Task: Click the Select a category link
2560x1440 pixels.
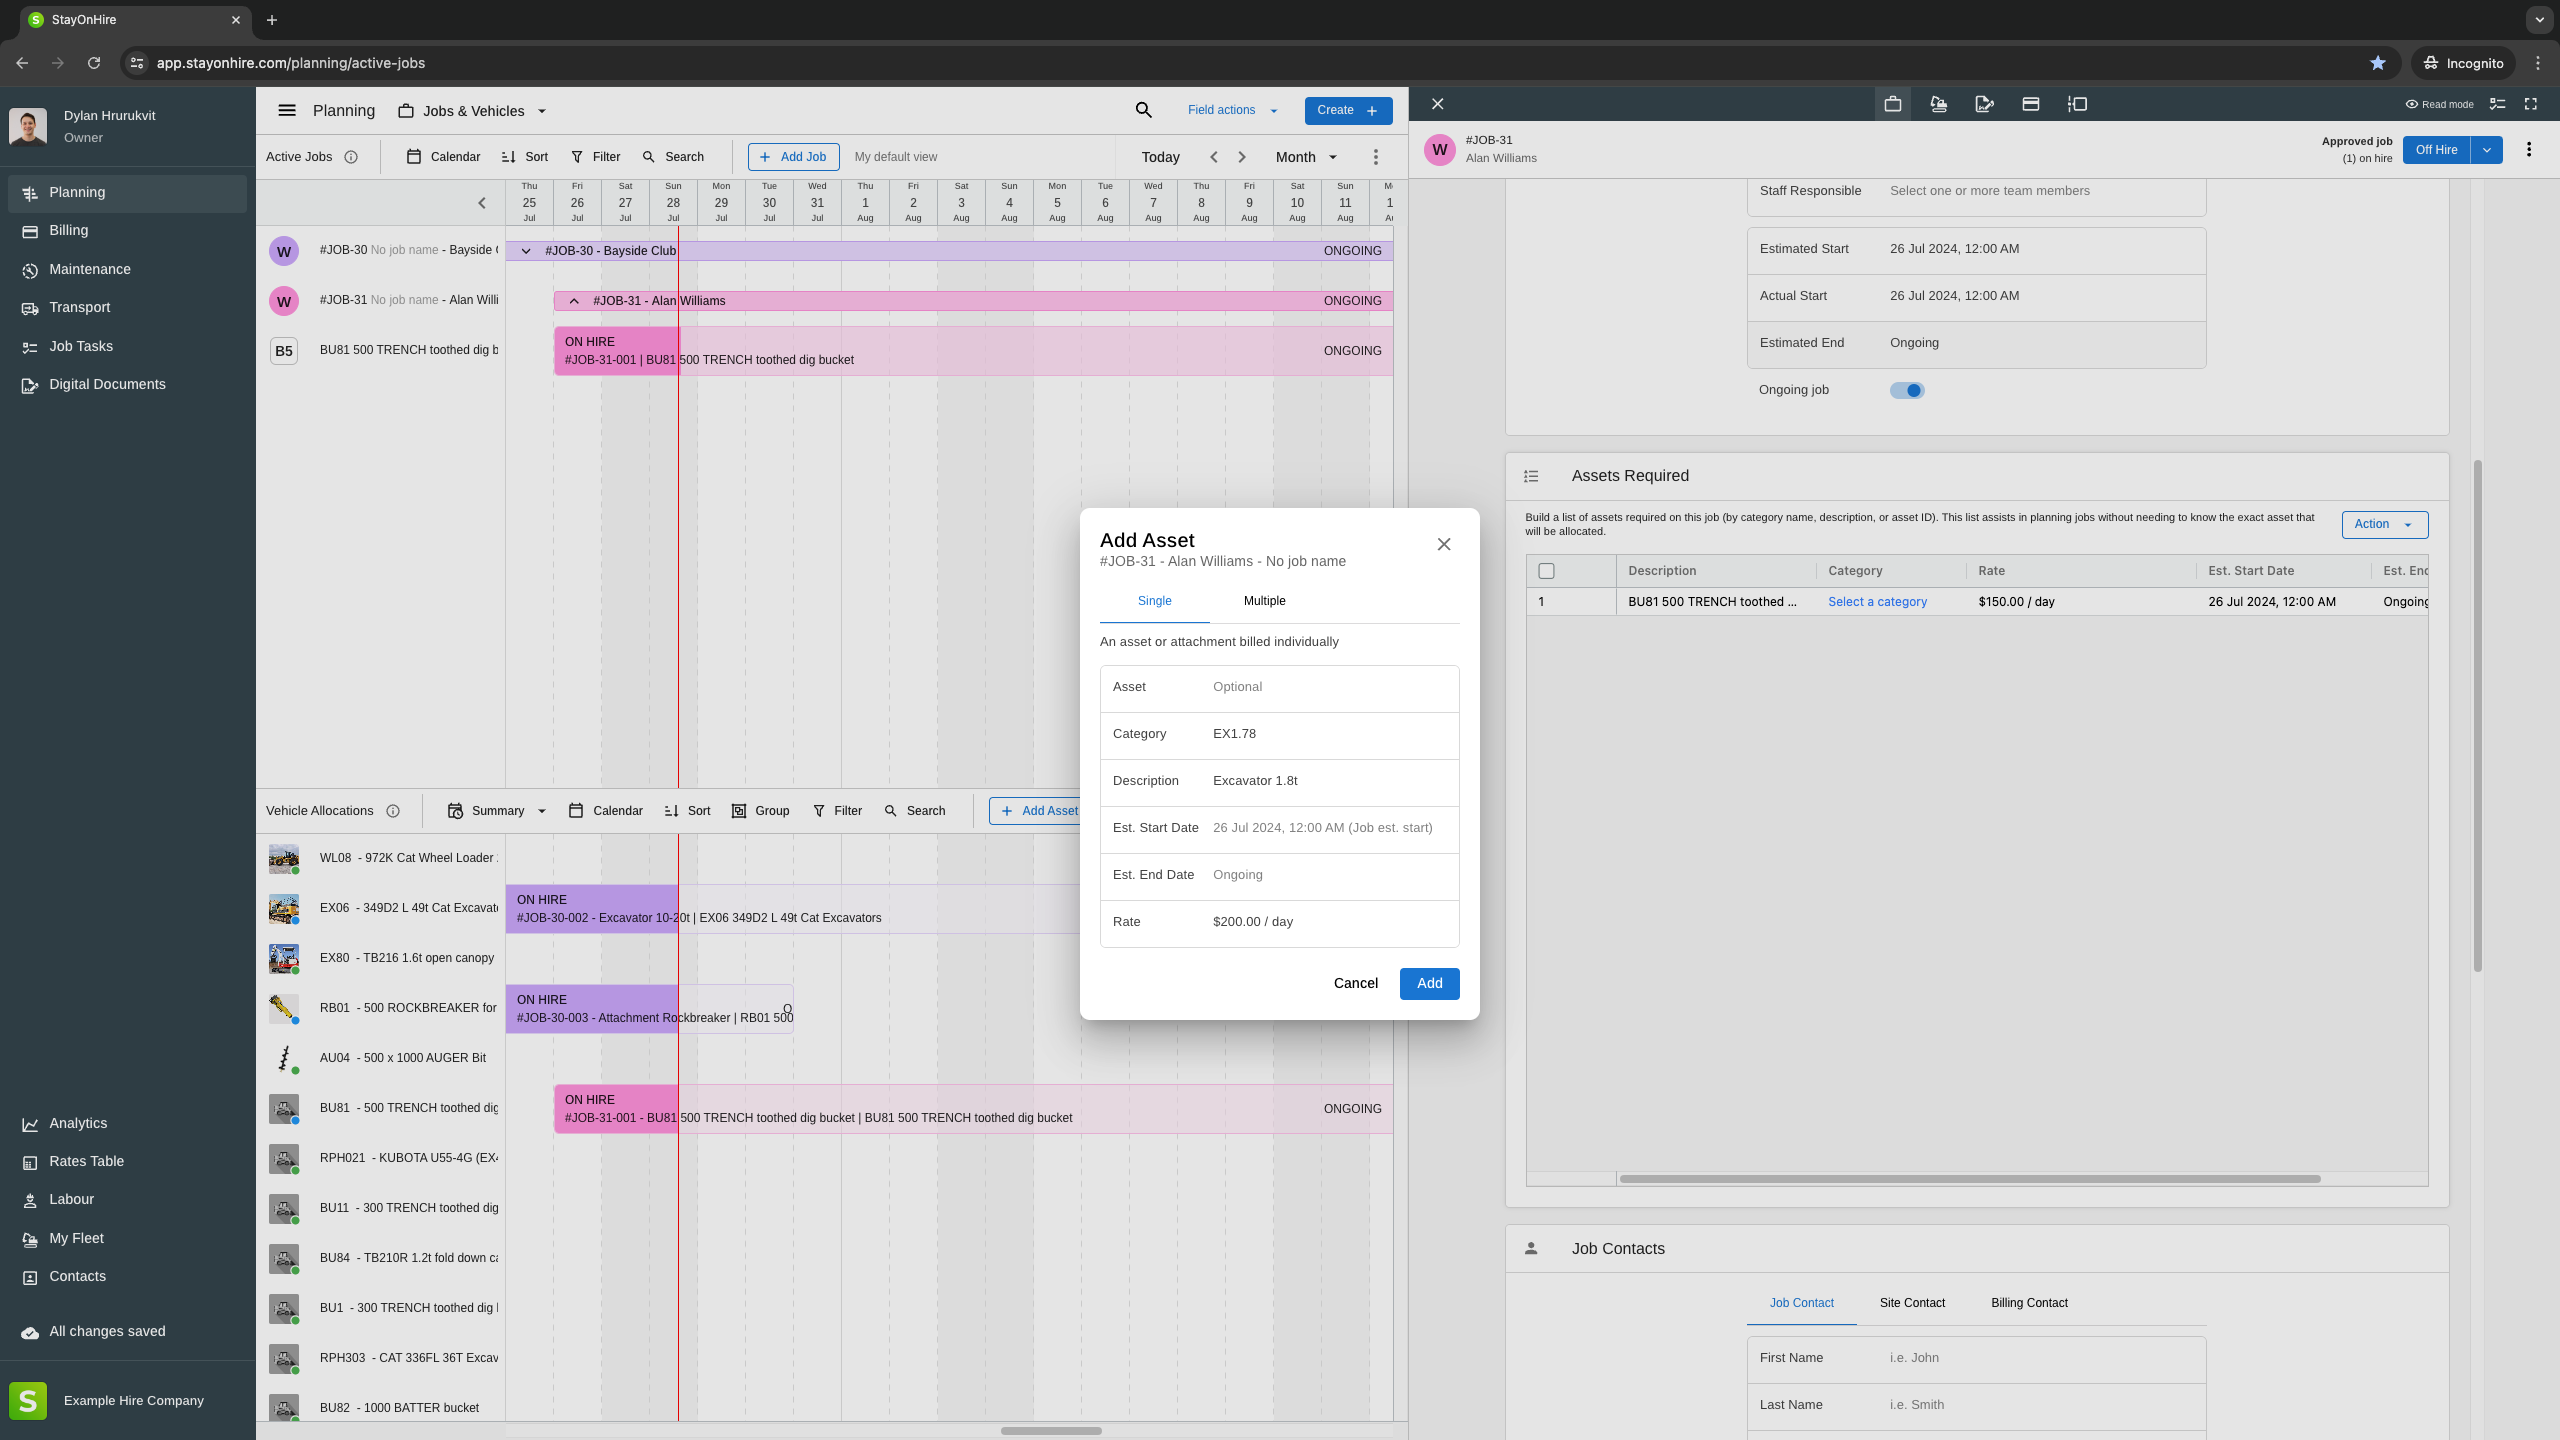Action: [1877, 602]
